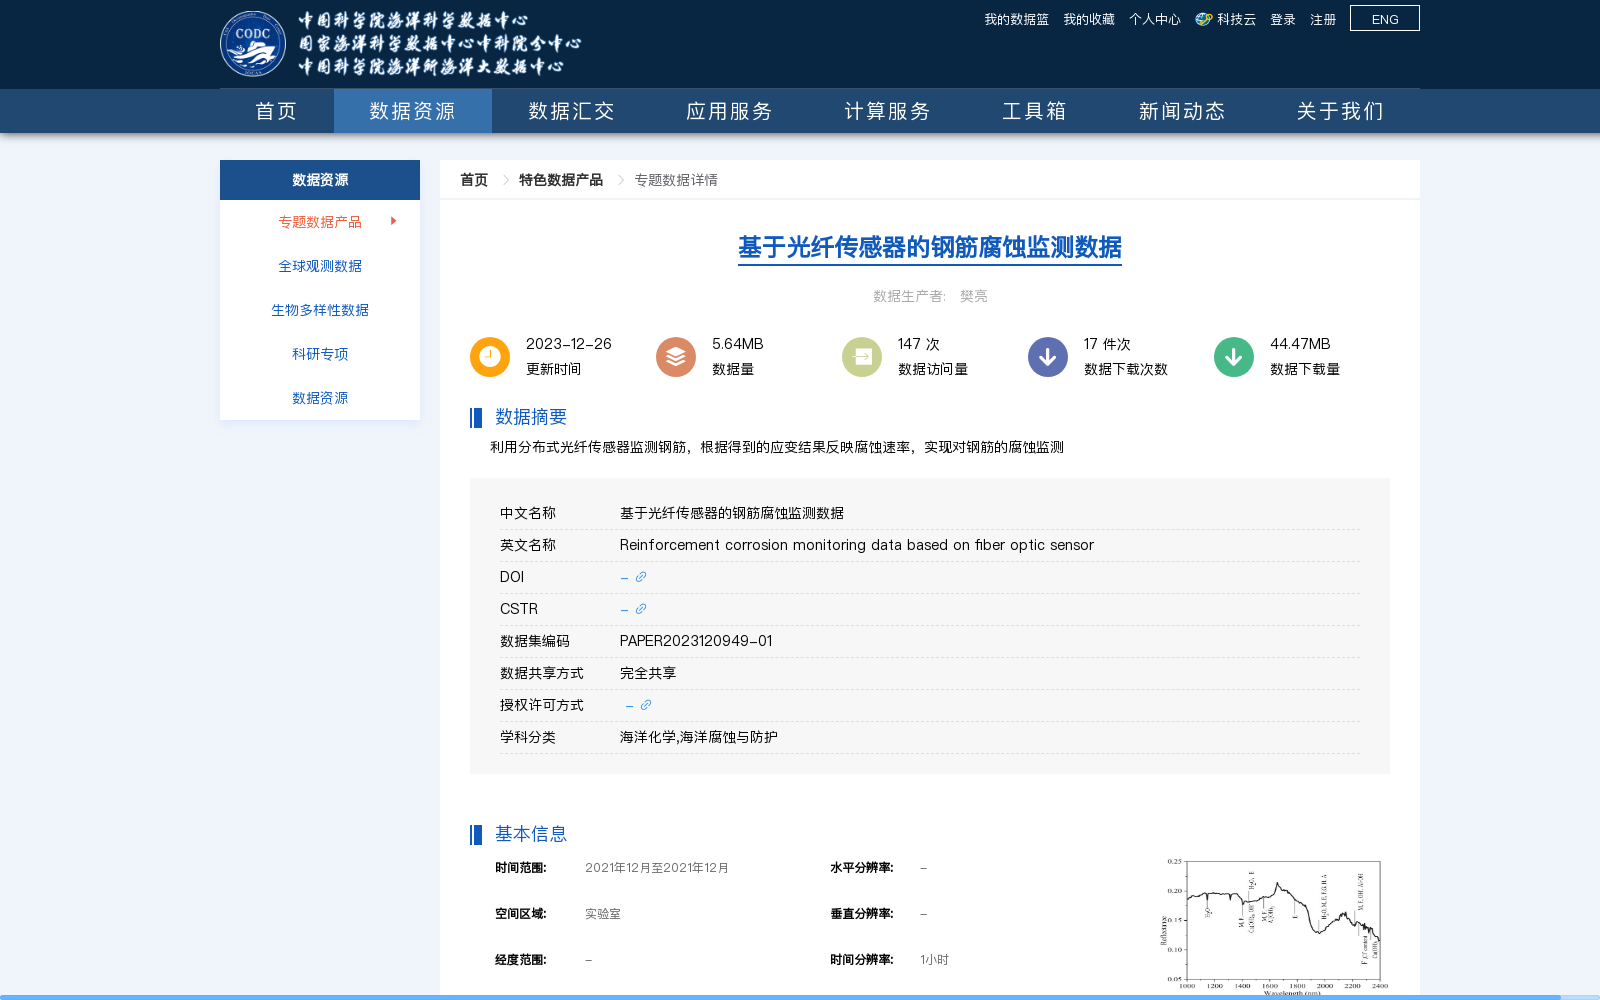Click the 登录 link
Screen dimensions: 1600x1000
tap(1283, 19)
